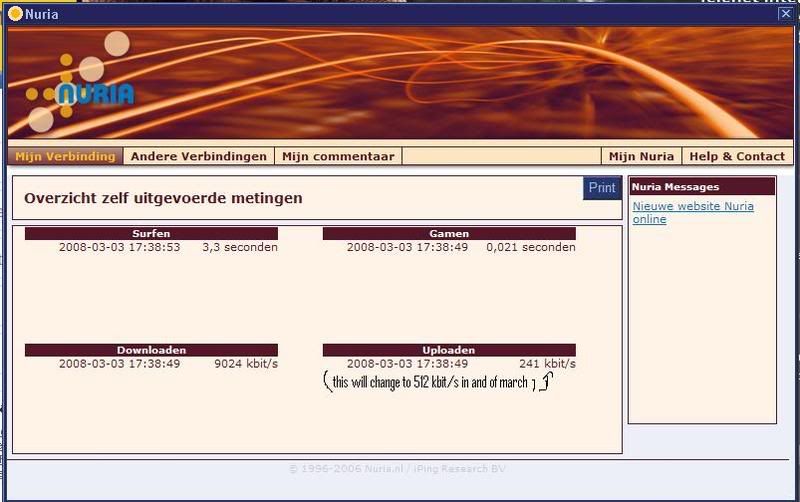Open the Andere Verbindingen tab
This screenshot has height=502, width=800.
click(199, 156)
